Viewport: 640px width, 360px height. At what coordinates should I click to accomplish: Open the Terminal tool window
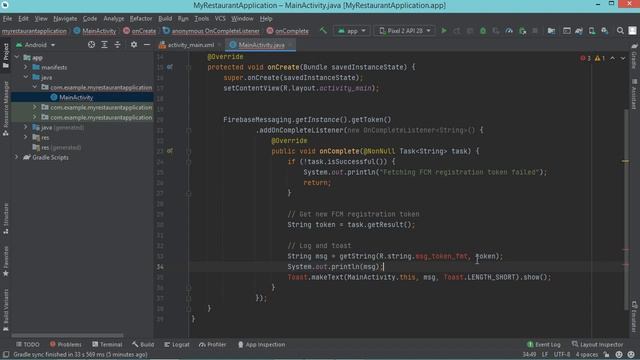pos(107,344)
